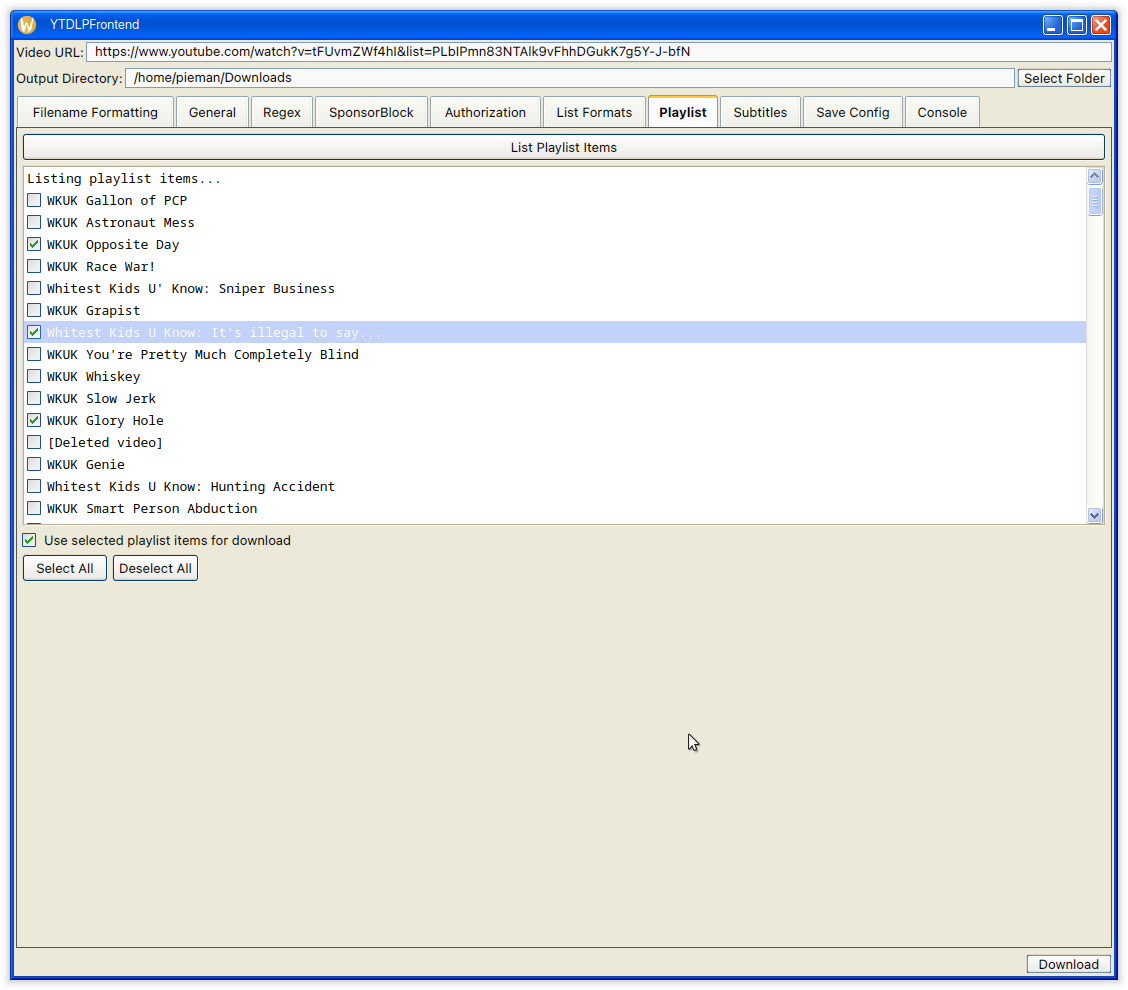The height and width of the screenshot is (990, 1128).
Task: Check the WKUK Gallon of PCP checkbox
Action: (34, 200)
